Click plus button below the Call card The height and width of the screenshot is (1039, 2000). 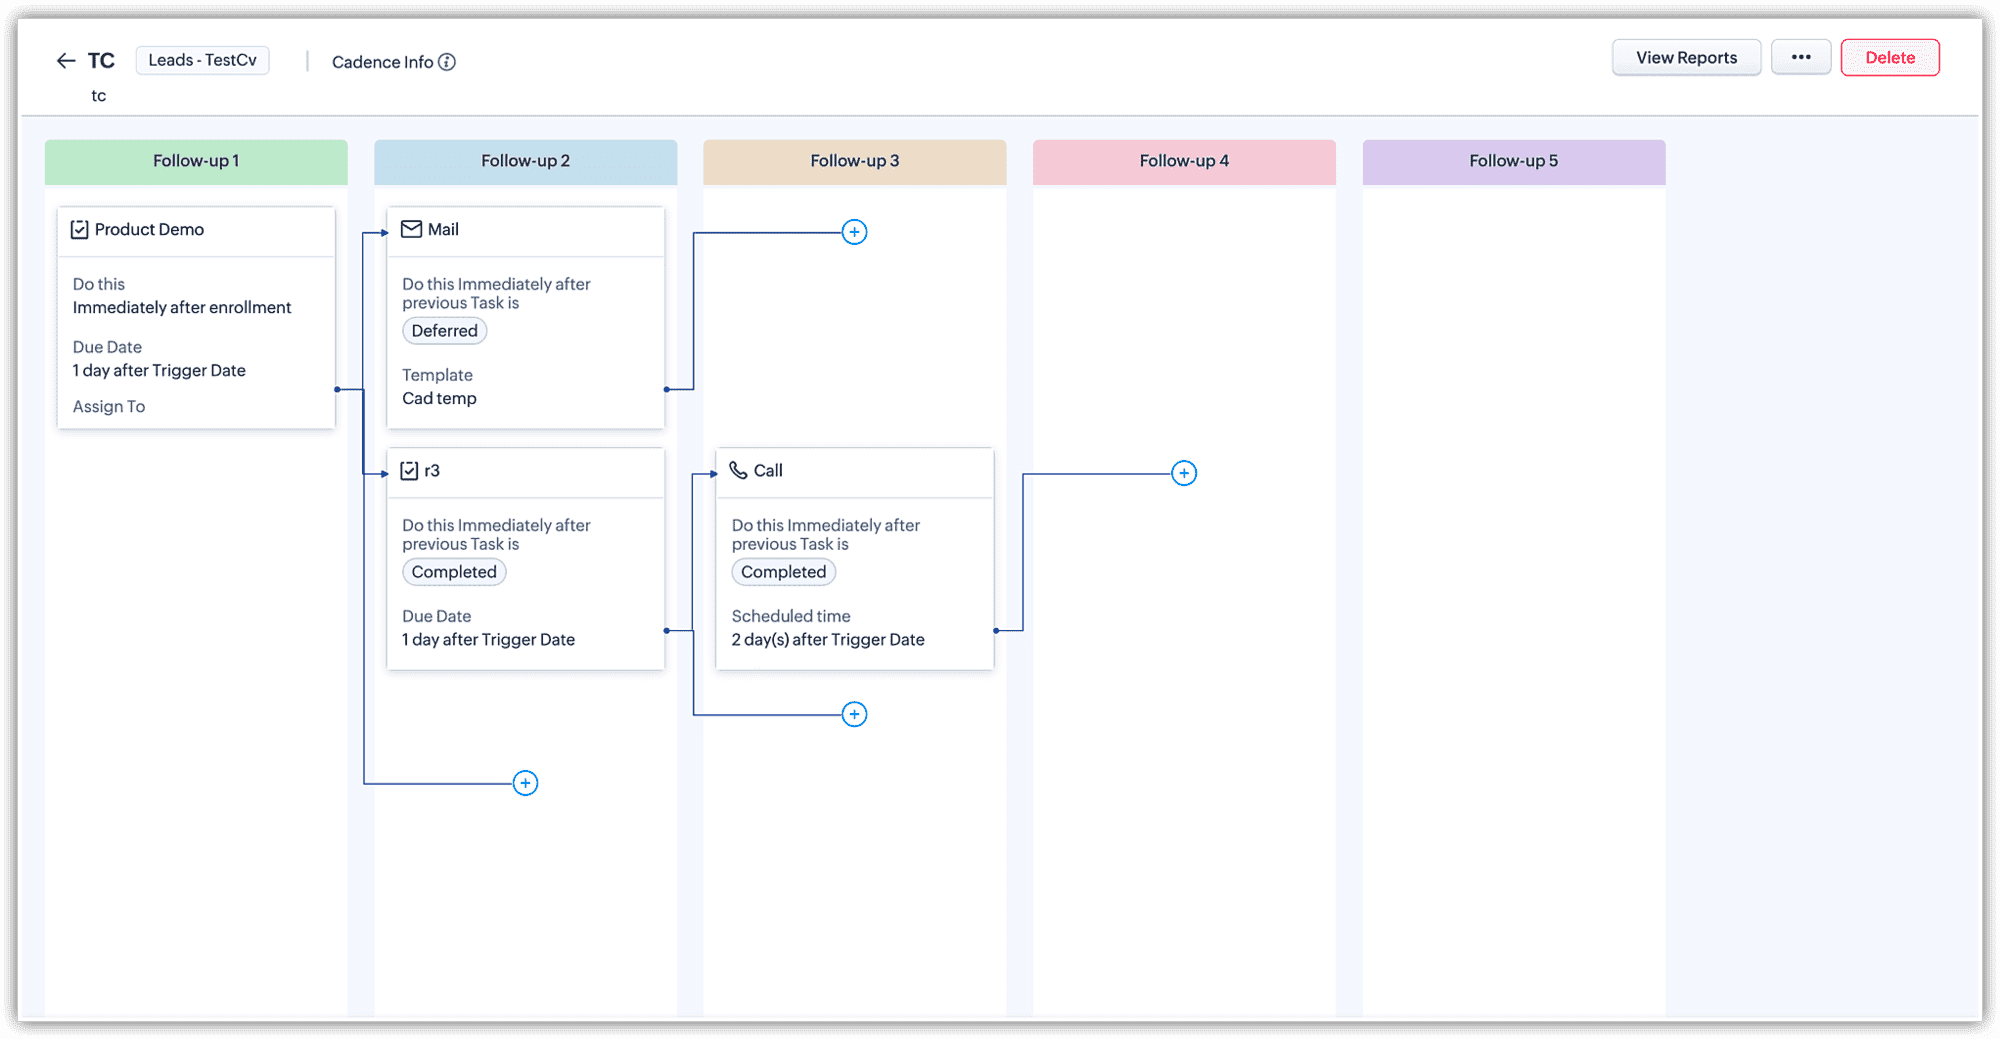(x=854, y=714)
